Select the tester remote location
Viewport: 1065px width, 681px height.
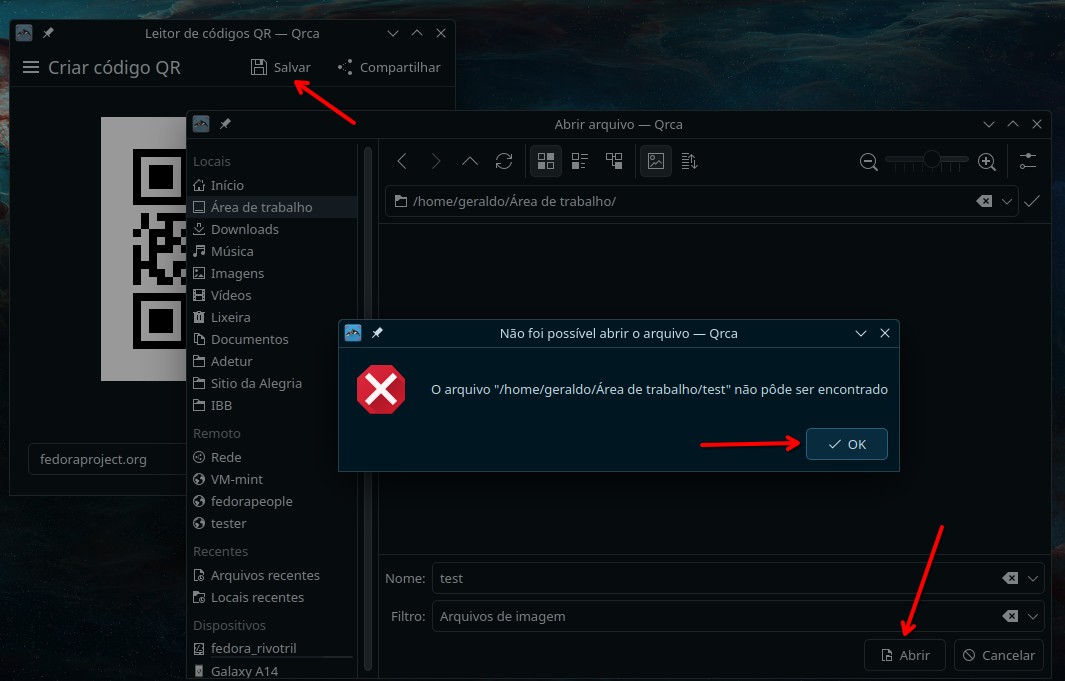[272, 523]
